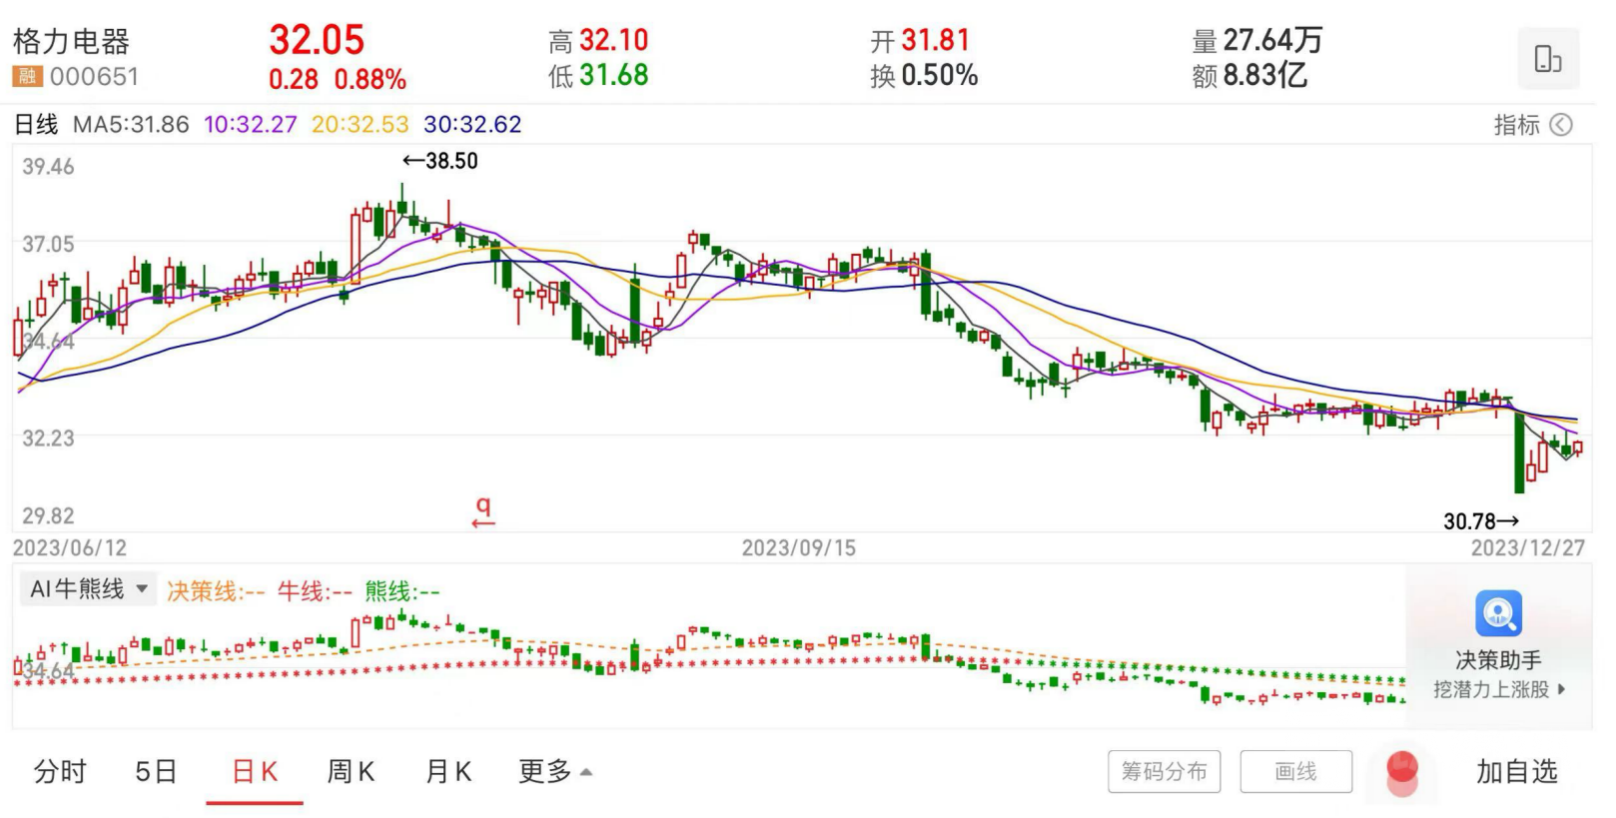Toggle the 筹码分布 button
Screen dimensions: 1616x818
(1163, 772)
